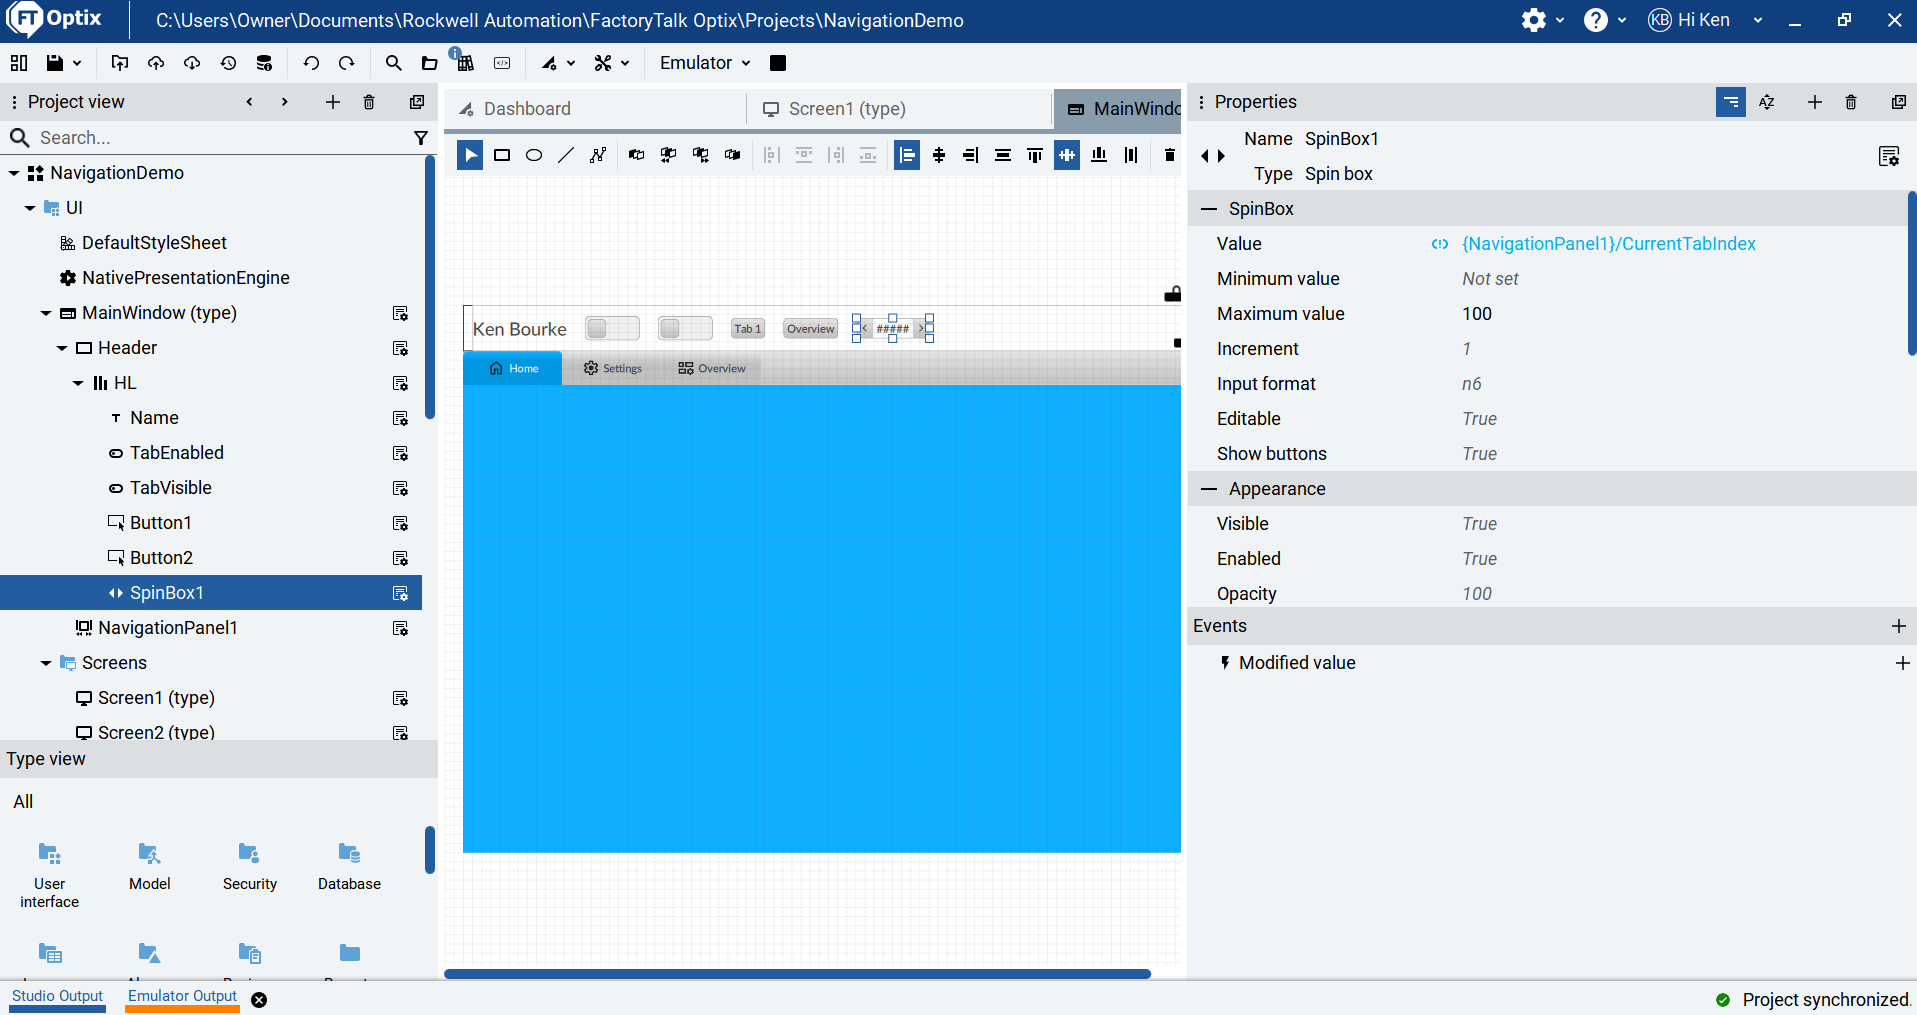
Task: Toggle the align left button
Action: [907, 155]
